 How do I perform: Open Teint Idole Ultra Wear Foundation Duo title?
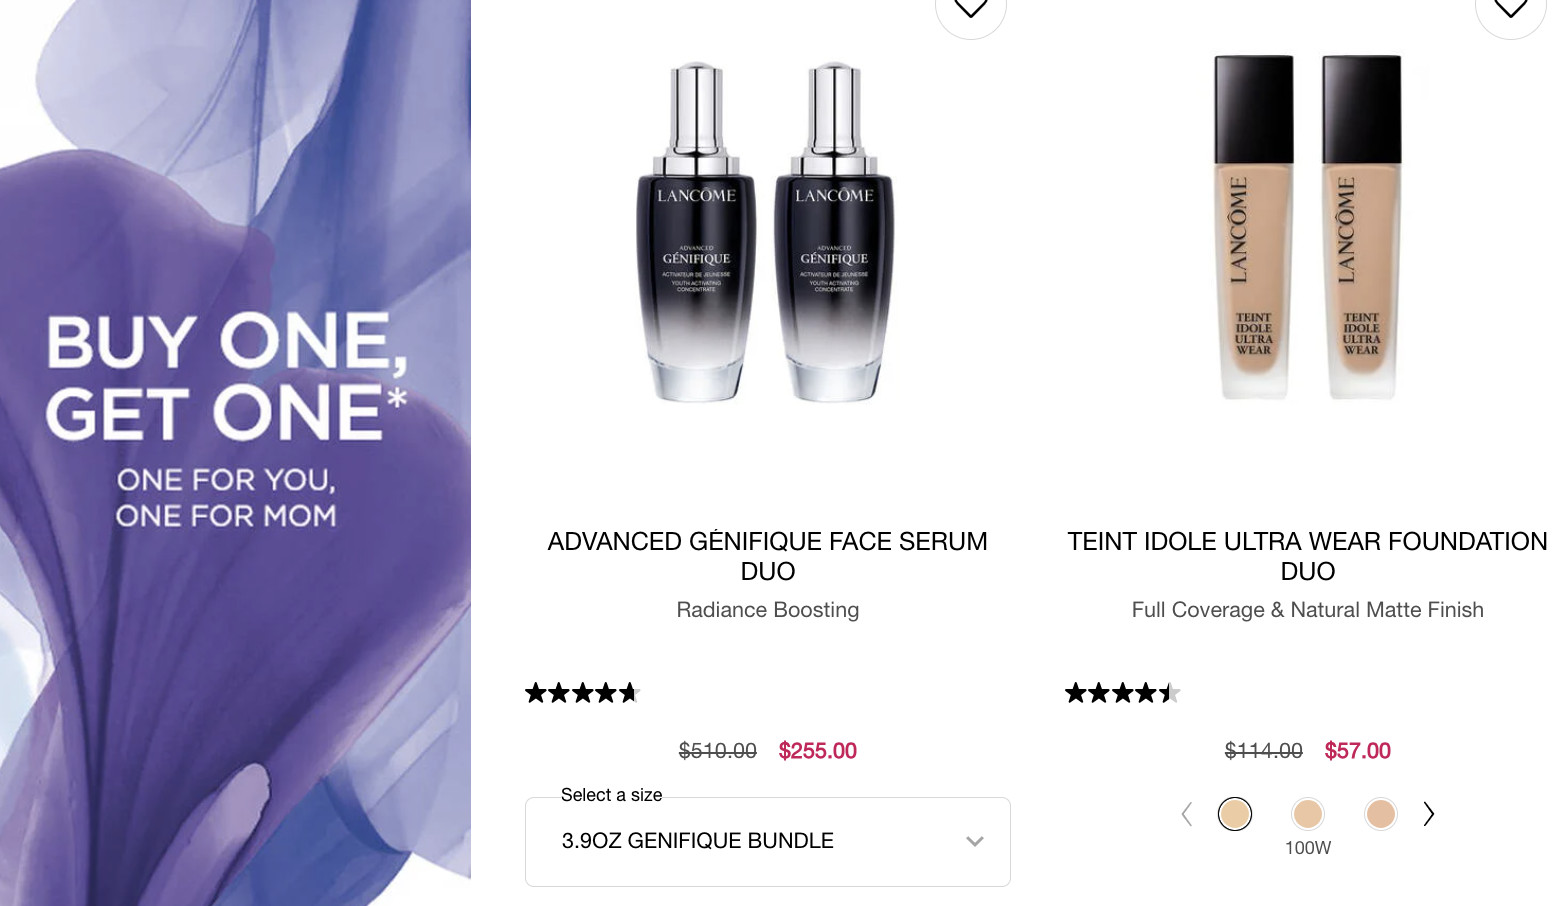click(x=1308, y=556)
